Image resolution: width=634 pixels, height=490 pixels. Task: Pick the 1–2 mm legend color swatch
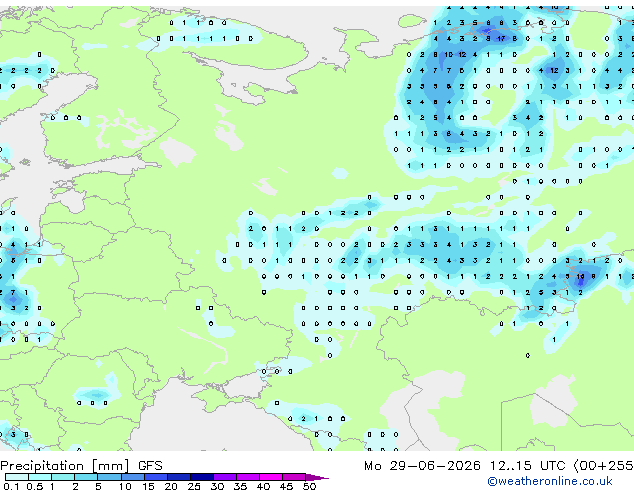click(x=63, y=477)
